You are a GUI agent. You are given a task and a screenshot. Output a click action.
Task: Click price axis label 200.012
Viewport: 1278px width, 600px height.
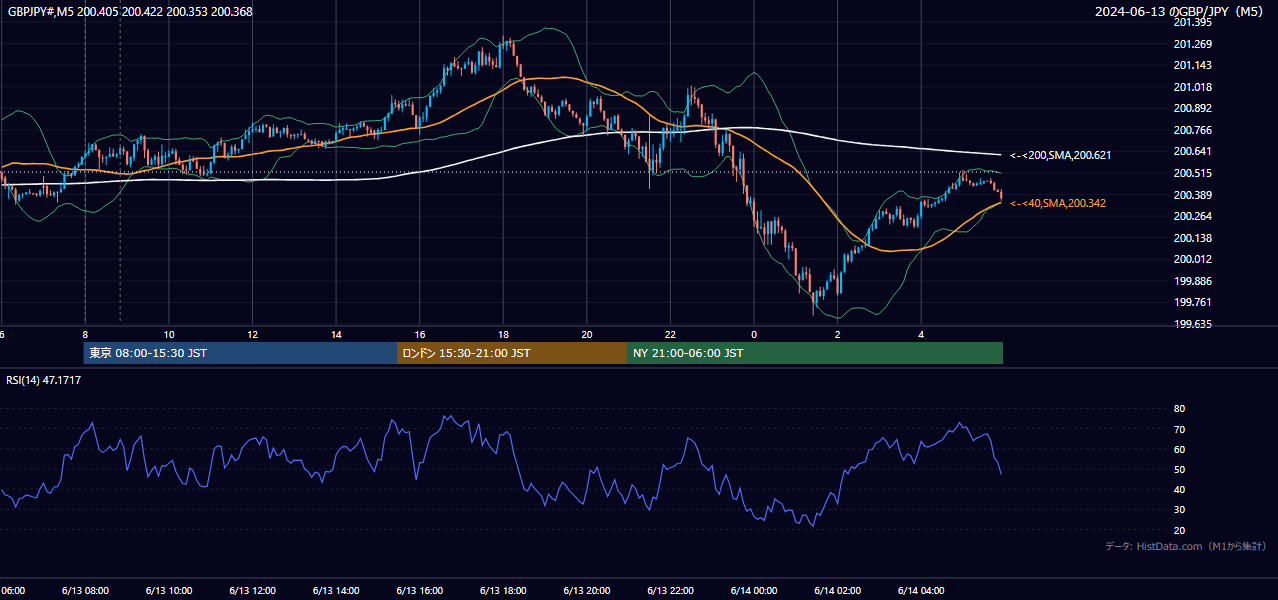tap(1193, 259)
